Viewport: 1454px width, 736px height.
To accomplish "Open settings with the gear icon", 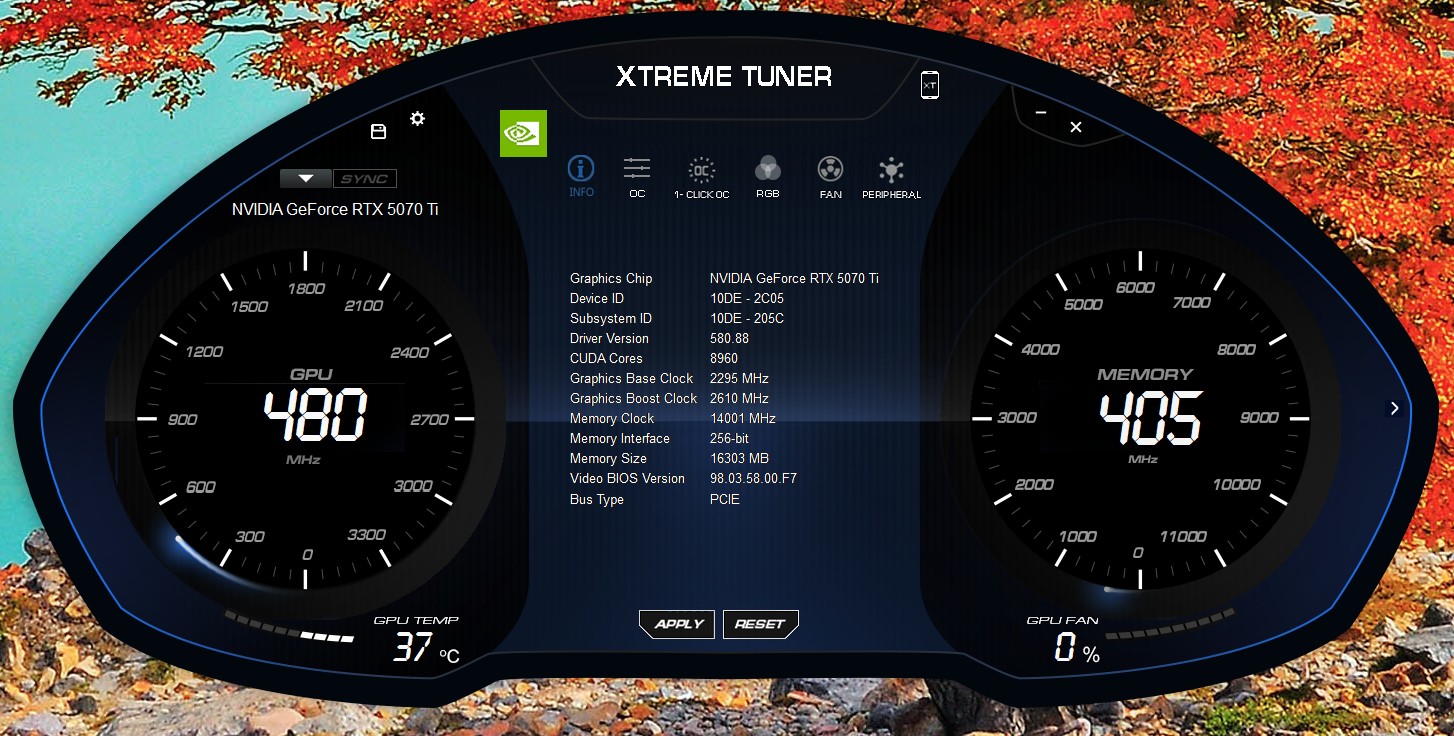I will pyautogui.click(x=418, y=118).
